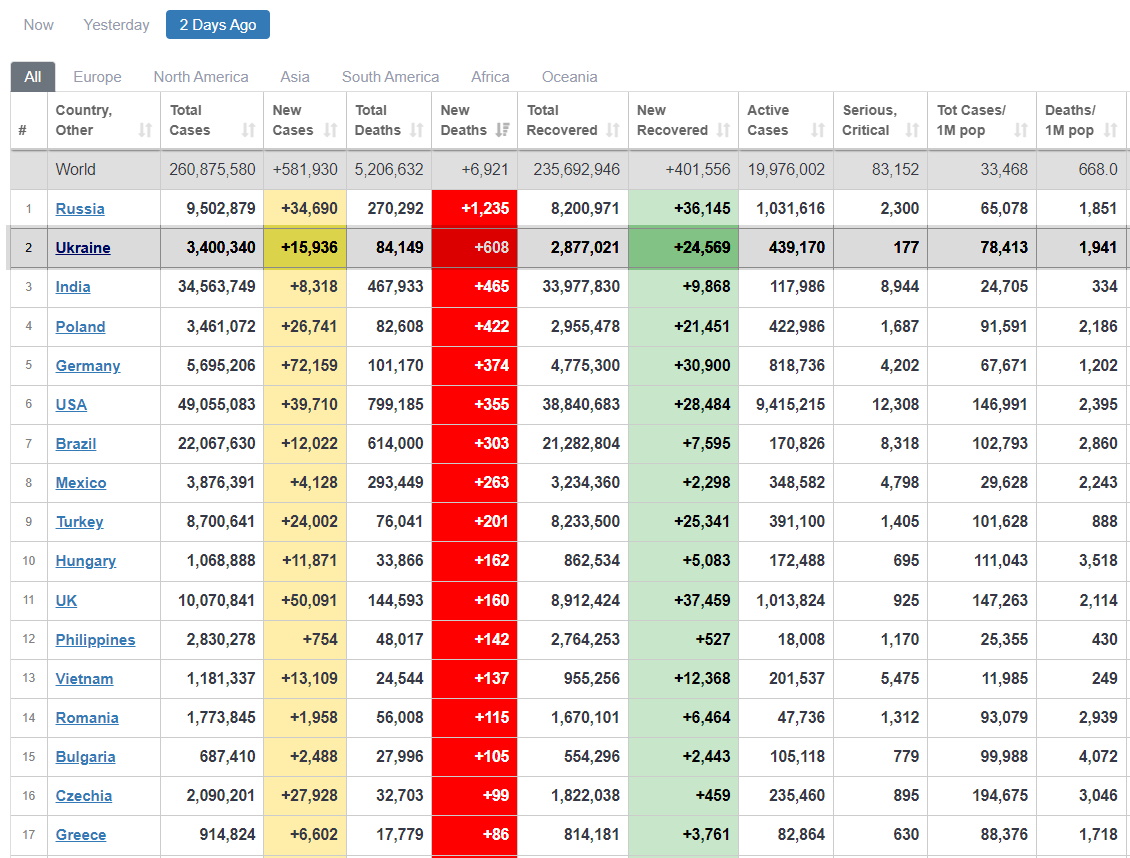Click sort icon in Serious, Critical header
Image resolution: width=1130 pixels, height=858 pixels.
click(912, 130)
